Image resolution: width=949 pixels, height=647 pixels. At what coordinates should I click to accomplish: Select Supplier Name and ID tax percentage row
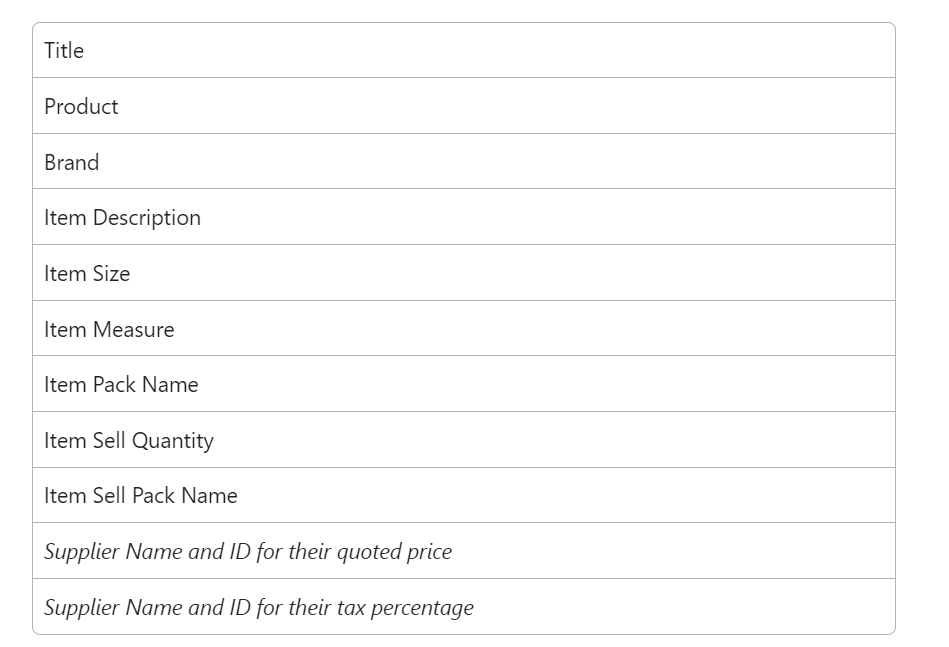[464, 607]
